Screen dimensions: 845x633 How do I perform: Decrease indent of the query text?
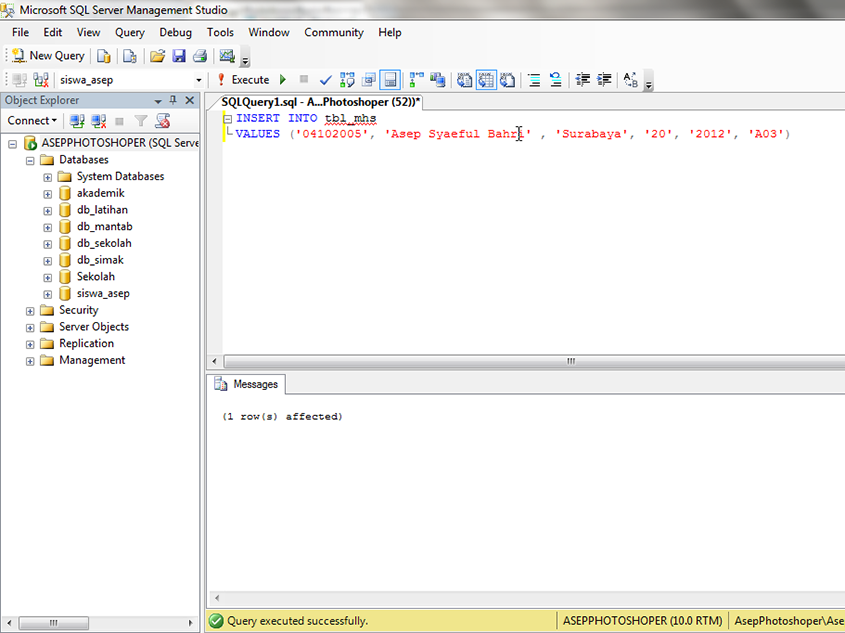coord(583,80)
